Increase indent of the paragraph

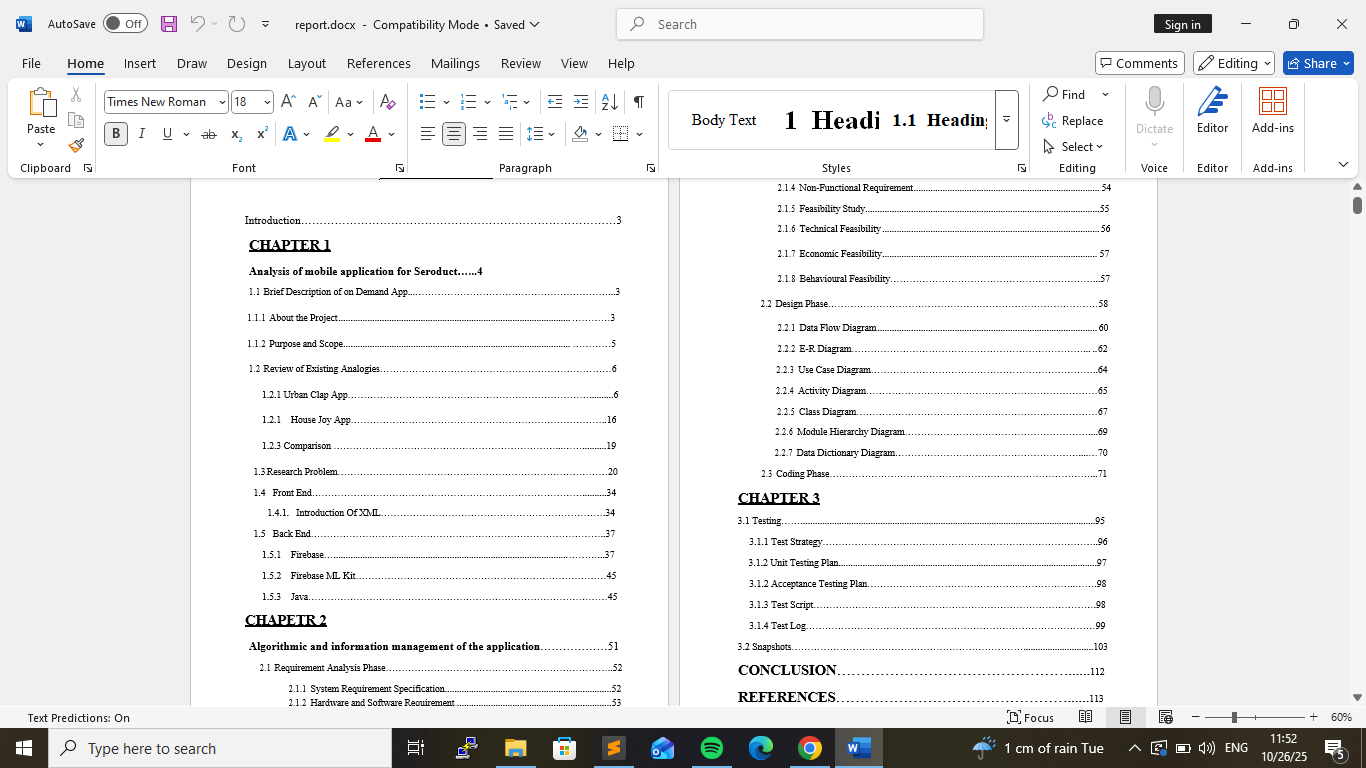[x=581, y=102]
